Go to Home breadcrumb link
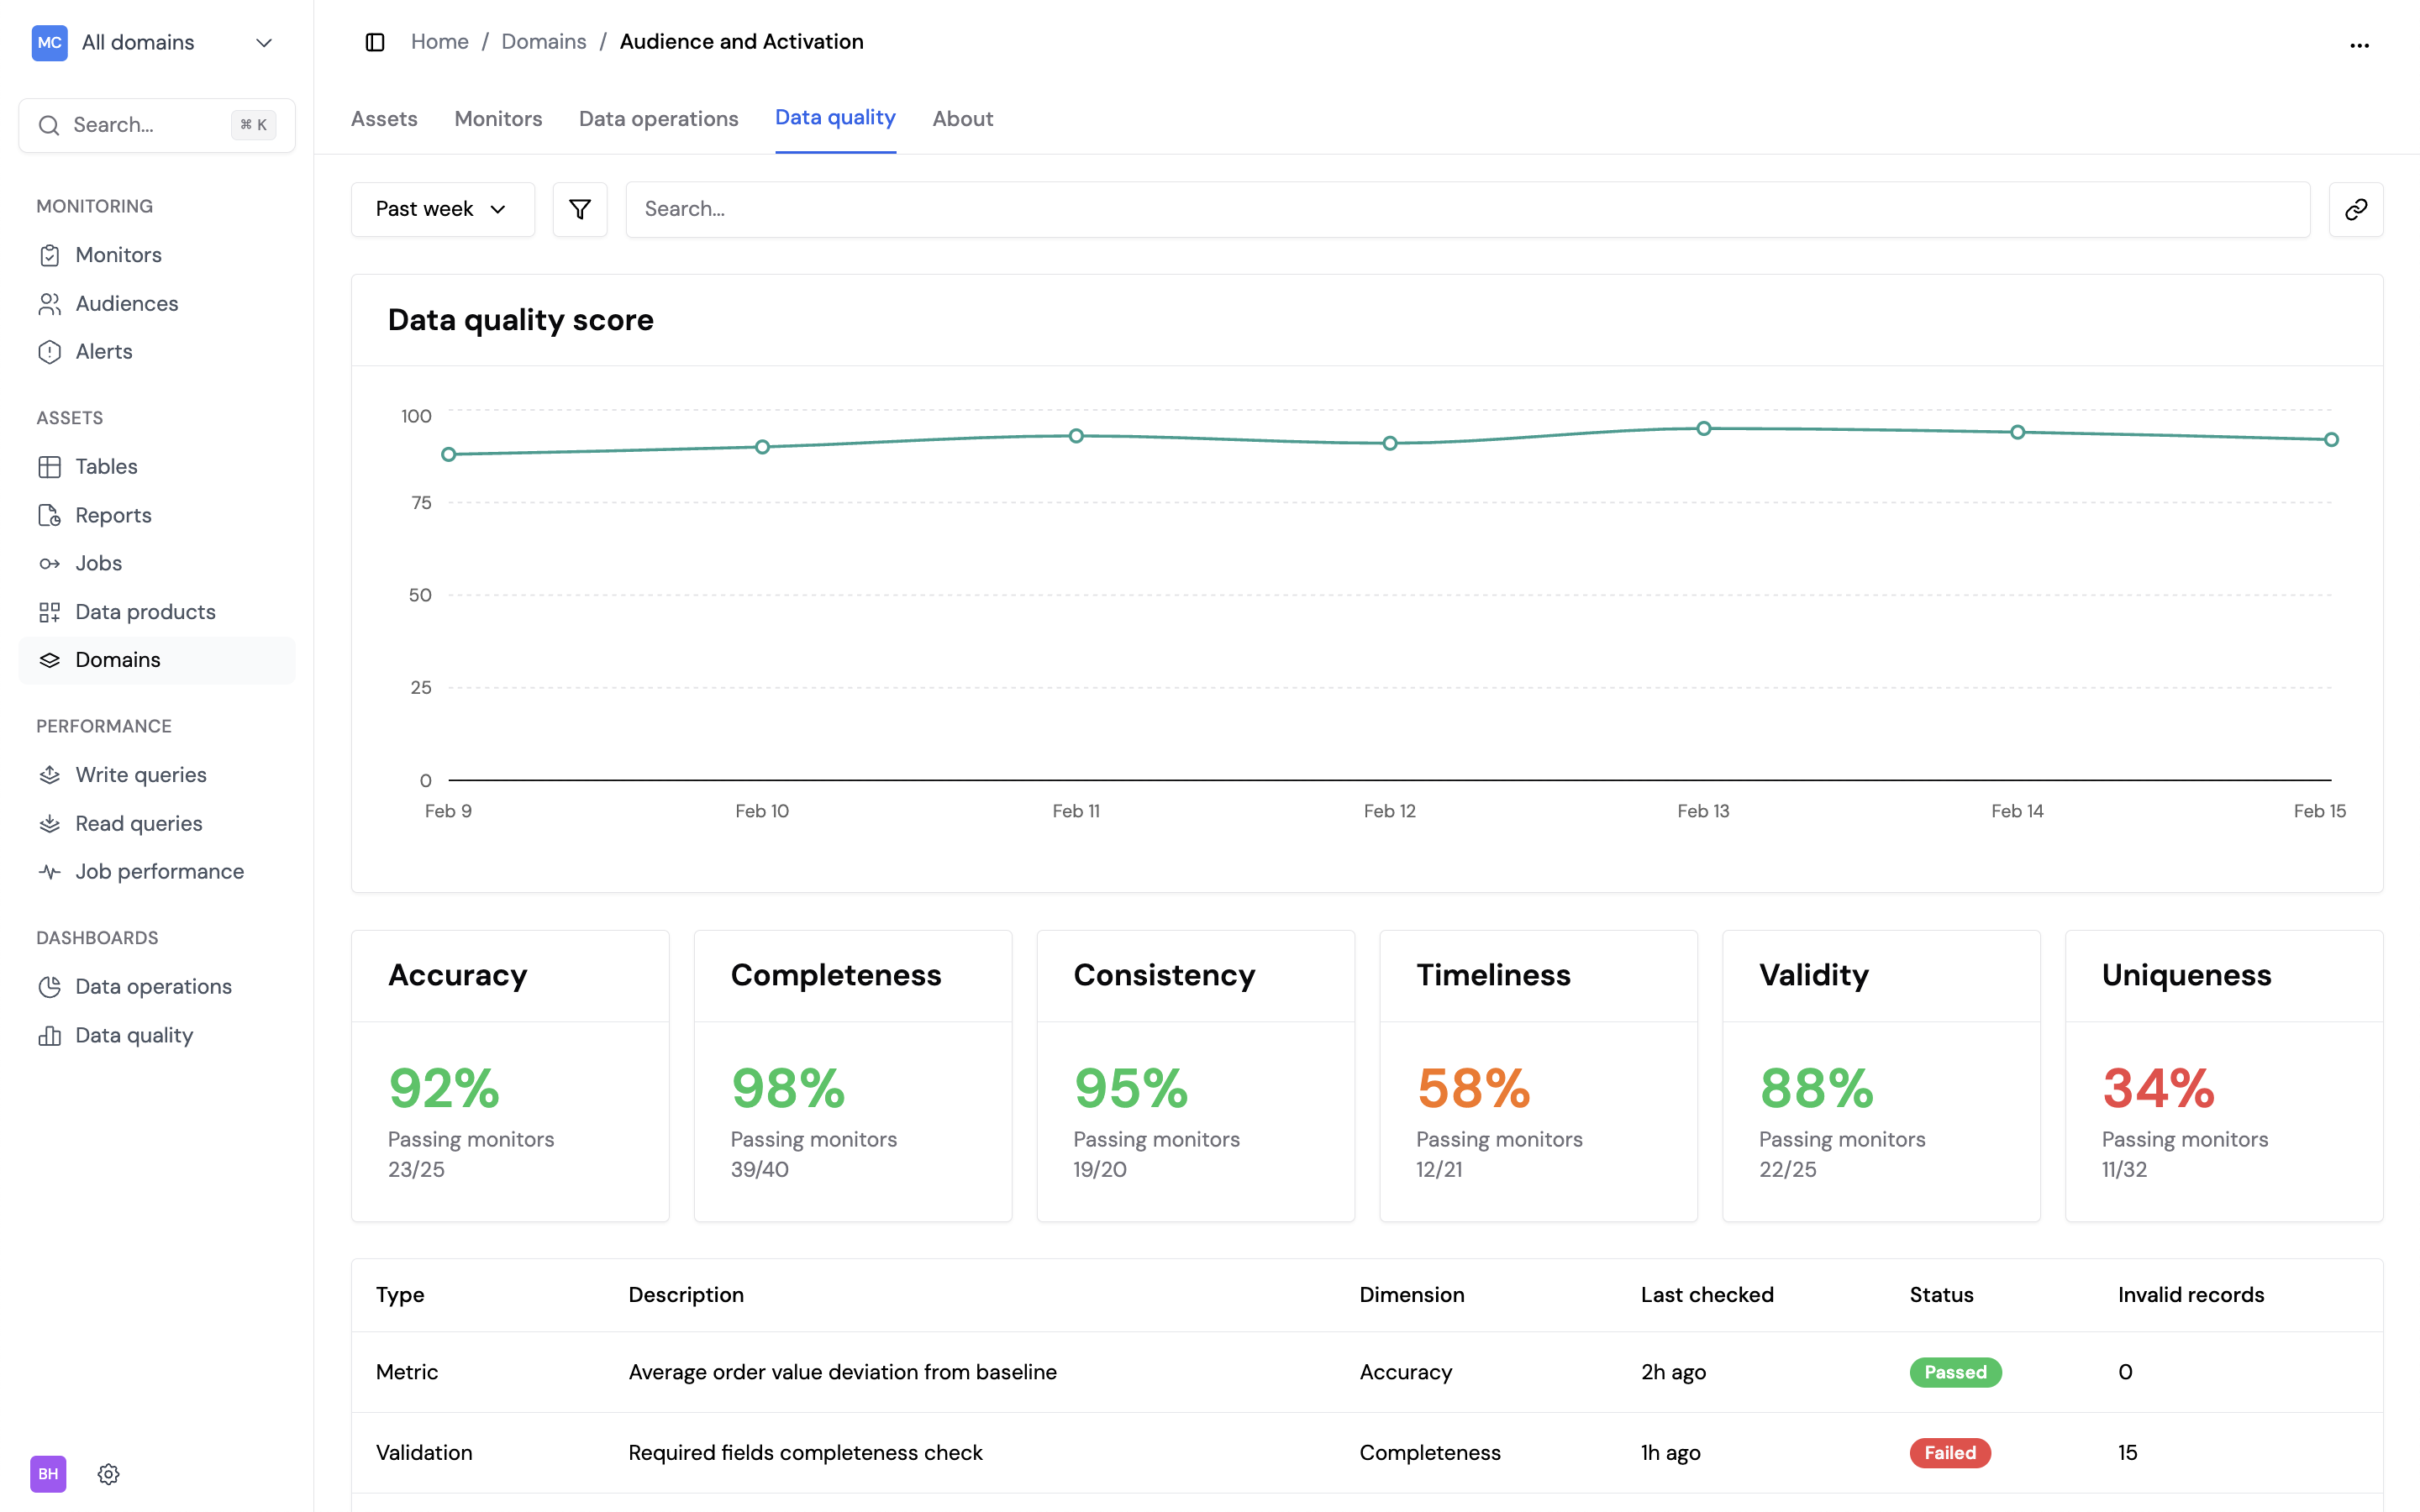This screenshot has height=1512, width=2420. click(x=439, y=42)
